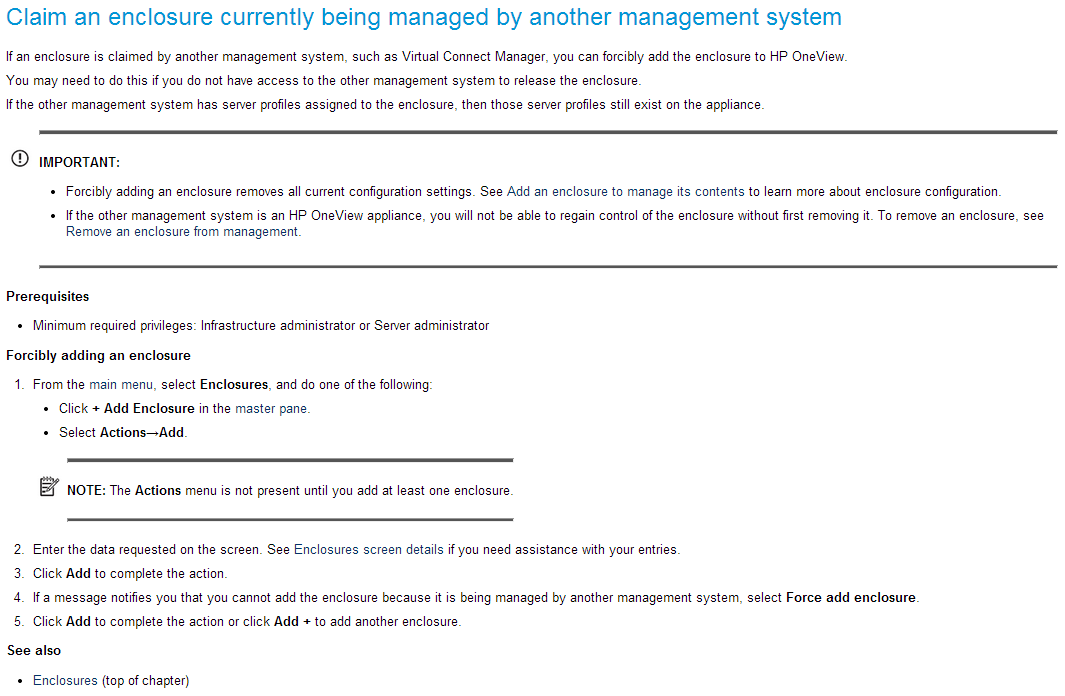The image size is (1065, 696).
Task: Click the bold 'NOTE:' label
Action: point(86,491)
